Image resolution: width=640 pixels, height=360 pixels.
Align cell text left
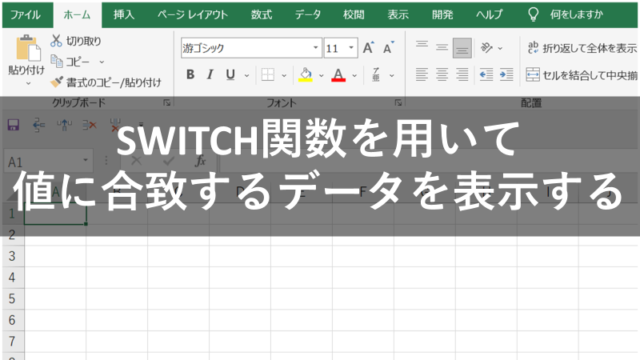click(x=422, y=75)
